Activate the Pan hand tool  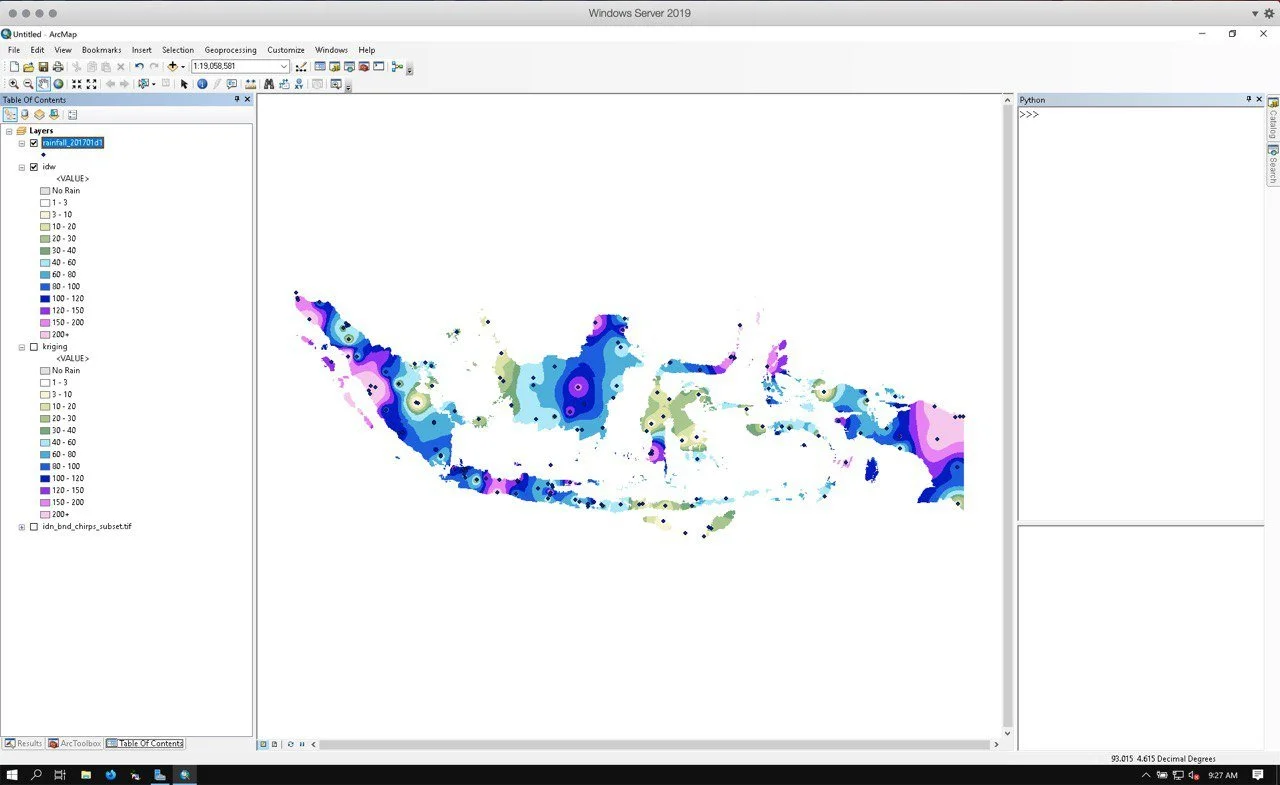(43, 84)
